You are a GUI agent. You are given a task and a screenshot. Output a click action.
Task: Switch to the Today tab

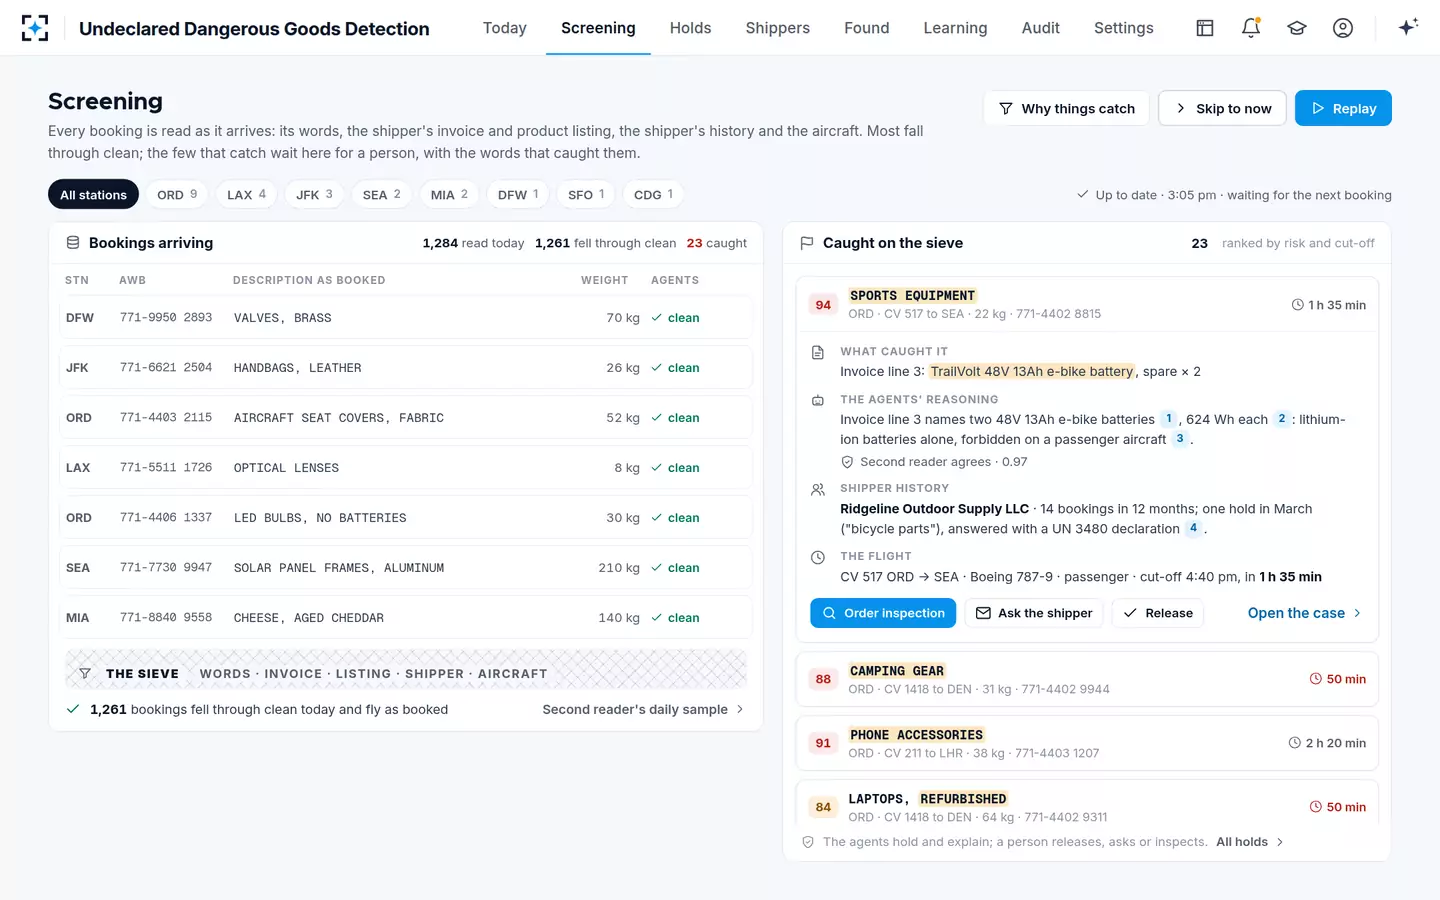(504, 28)
